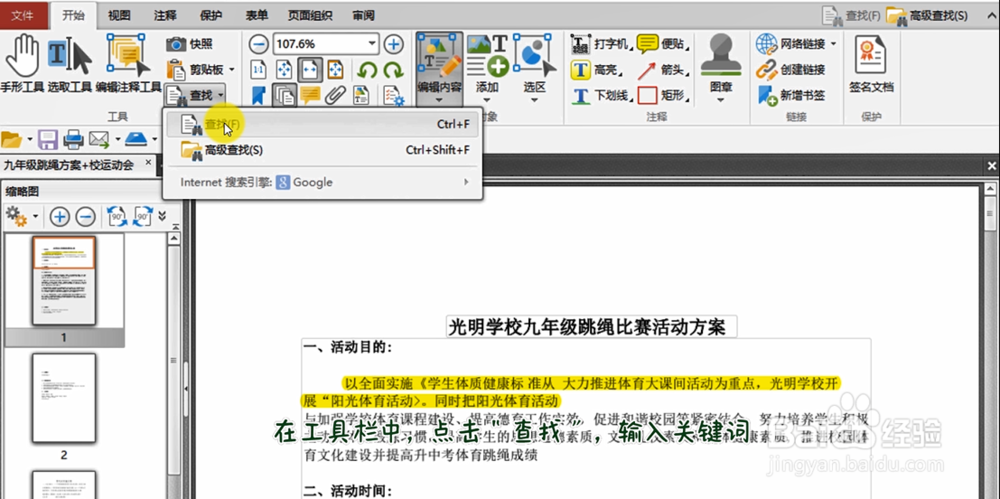The height and width of the screenshot is (499, 1000).
Task: Open the attachments paperclip icon
Action: [335, 95]
